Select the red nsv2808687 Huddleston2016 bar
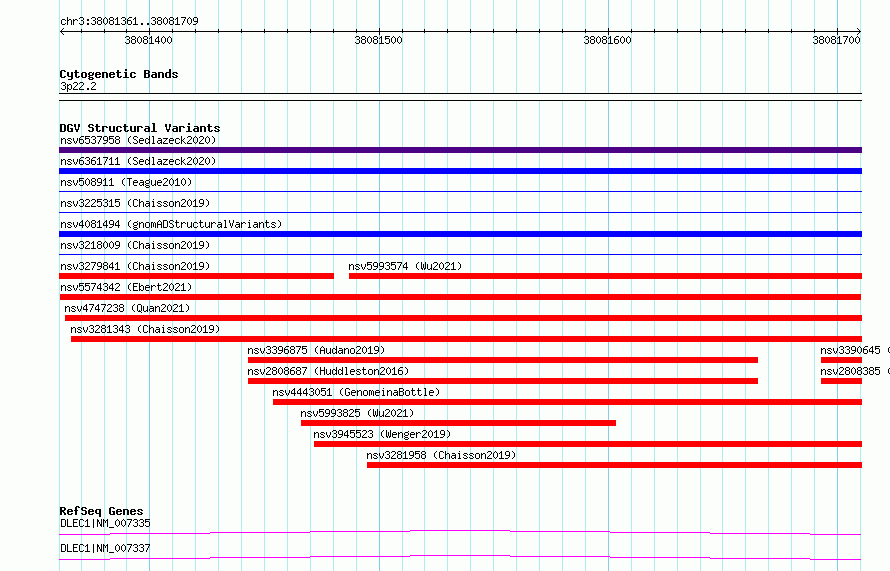The image size is (890, 571). (x=503, y=381)
